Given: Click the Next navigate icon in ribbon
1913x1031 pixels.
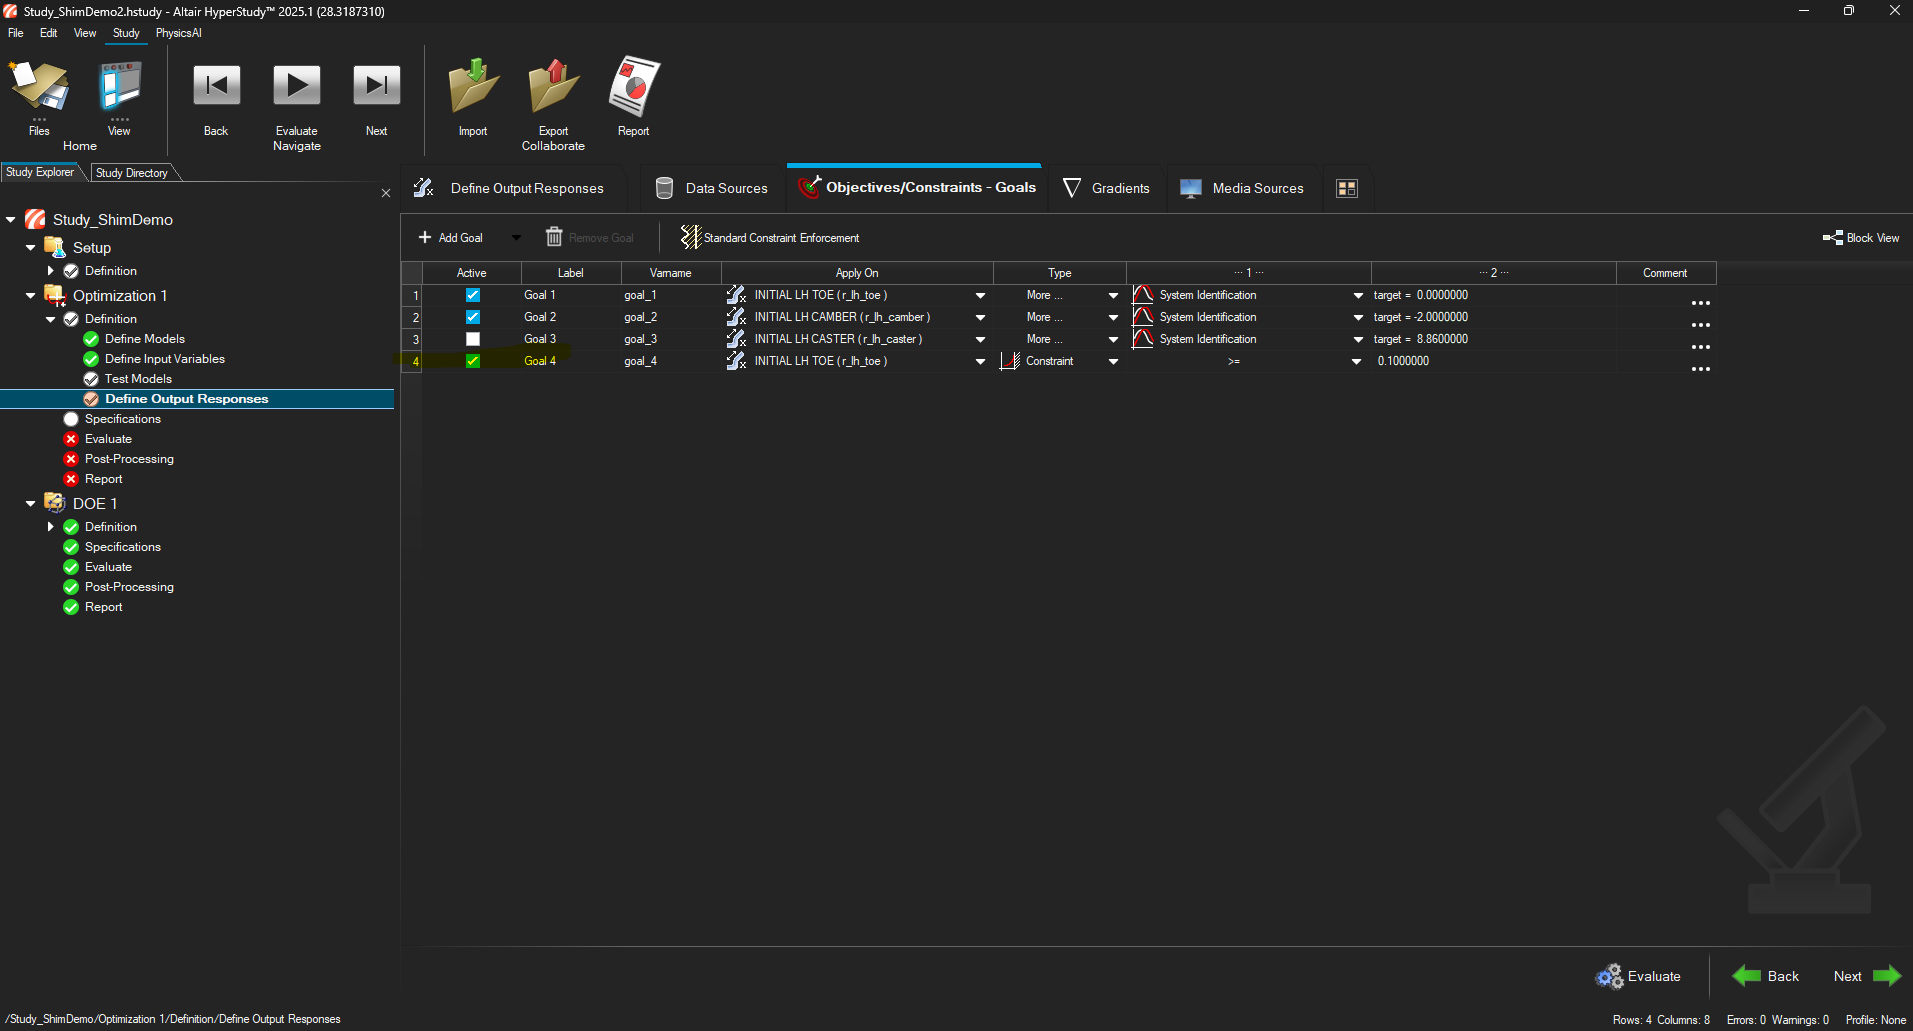Looking at the screenshot, I should point(376,86).
